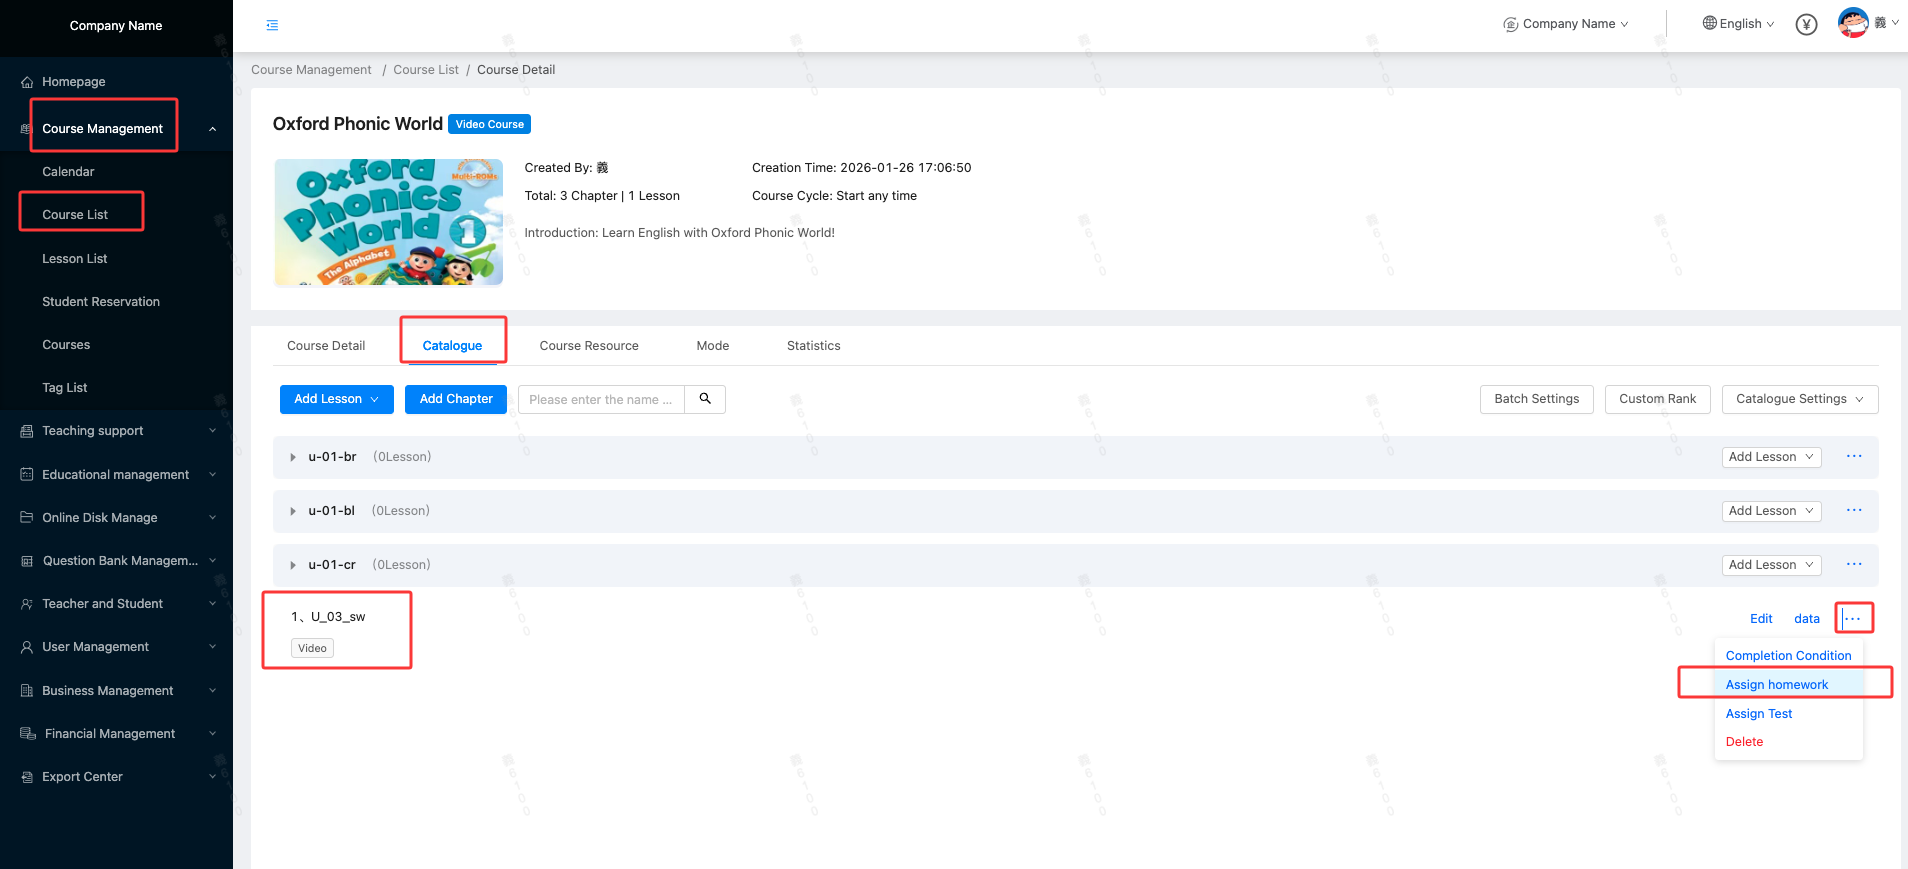Choose Delete in the lesson context menu
Viewport: 1908px width, 869px height.
[x=1744, y=742]
